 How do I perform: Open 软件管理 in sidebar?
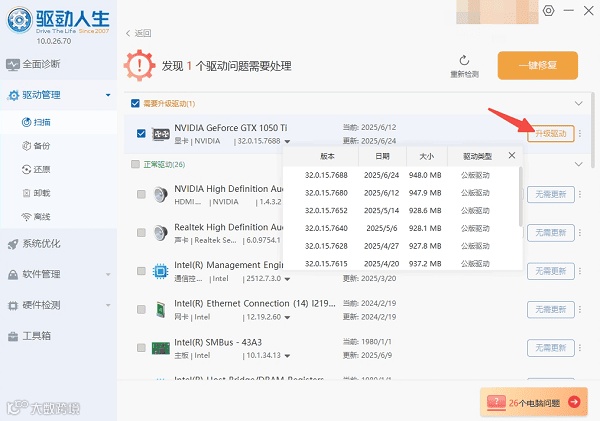[x=58, y=274]
